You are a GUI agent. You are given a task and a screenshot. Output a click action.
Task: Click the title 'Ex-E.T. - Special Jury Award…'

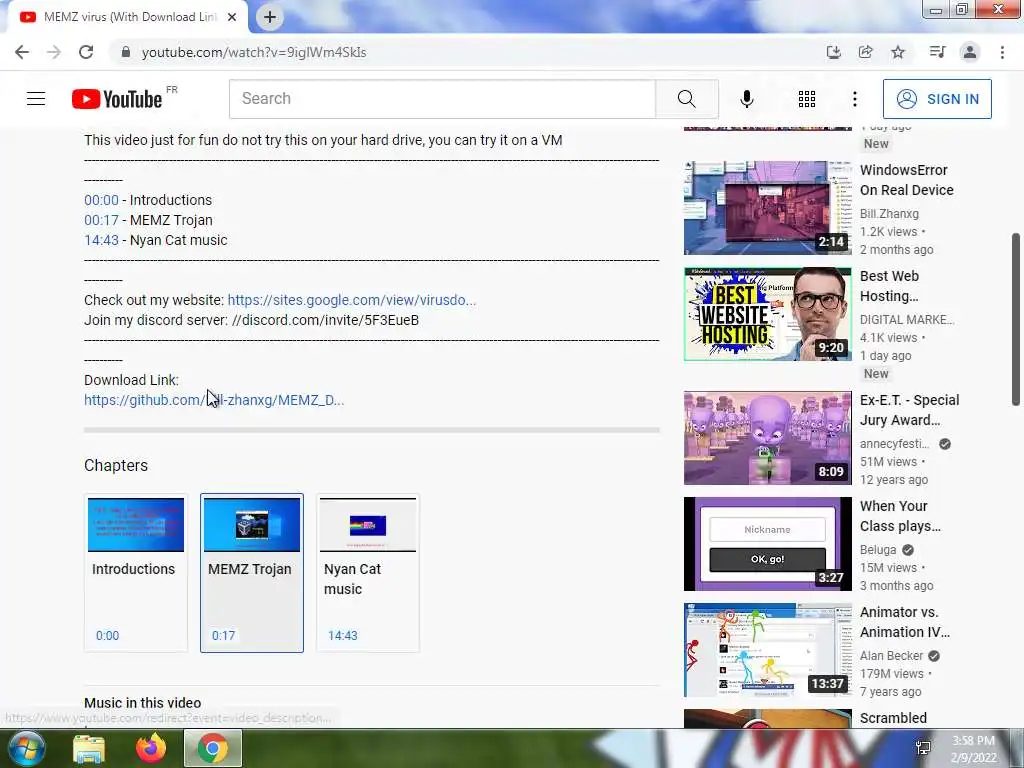tap(910, 410)
